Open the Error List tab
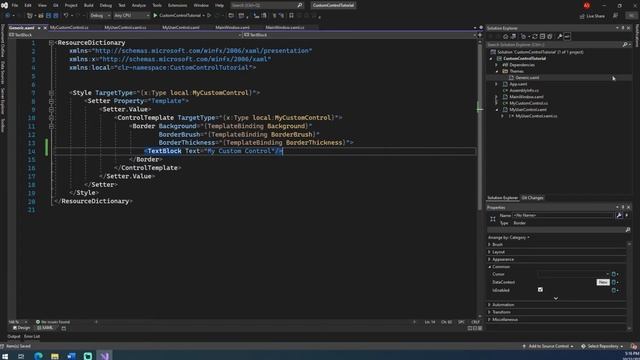 point(32,336)
